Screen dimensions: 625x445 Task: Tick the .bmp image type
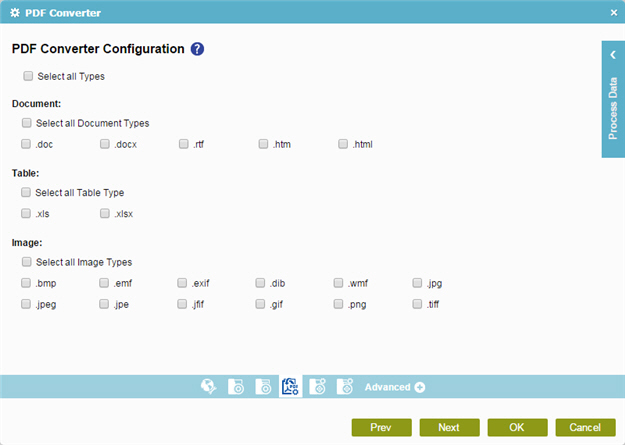coord(26,283)
